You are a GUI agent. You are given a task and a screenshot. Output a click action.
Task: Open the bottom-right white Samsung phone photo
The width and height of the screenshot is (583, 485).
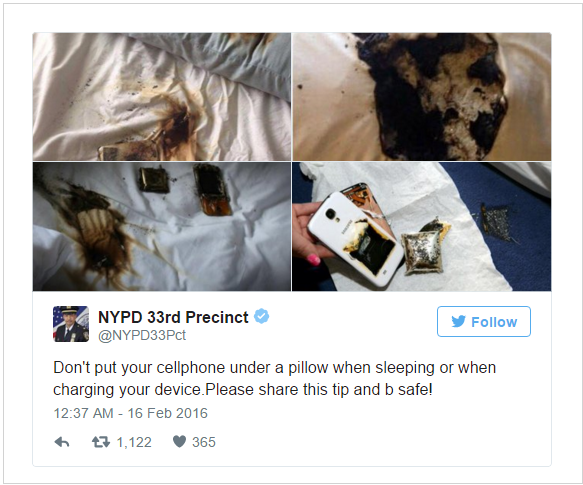click(422, 227)
